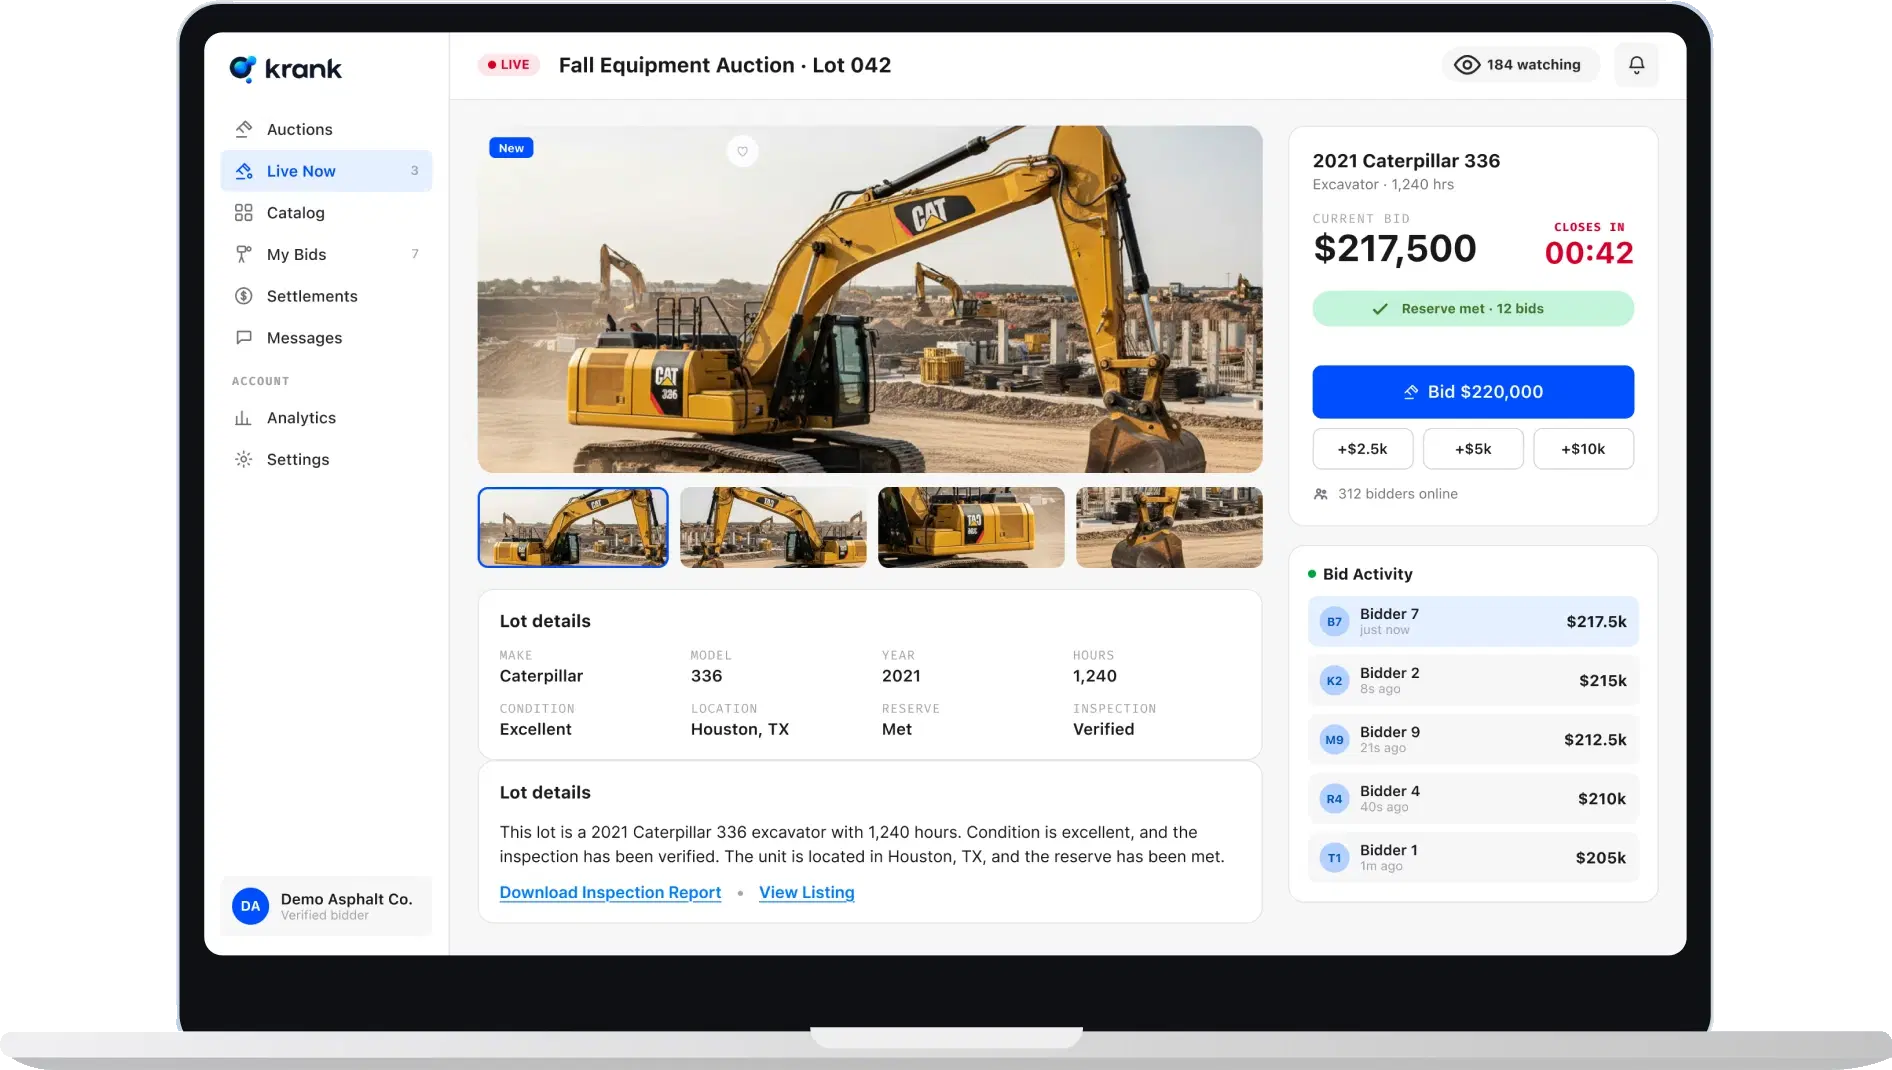The width and height of the screenshot is (1892, 1070).
Task: Click the Bidder 2 $215k bid row
Action: (1473, 681)
